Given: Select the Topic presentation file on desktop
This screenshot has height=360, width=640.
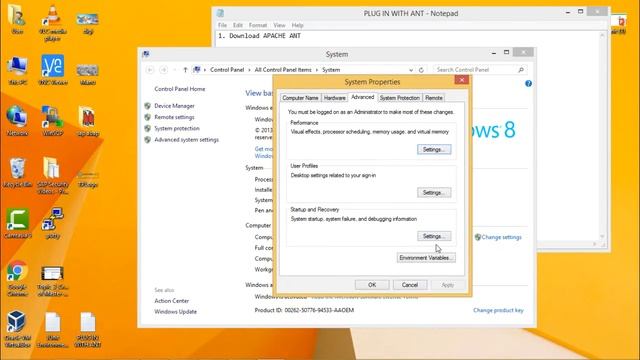Looking at the screenshot, I should pyautogui.click(x=53, y=281).
